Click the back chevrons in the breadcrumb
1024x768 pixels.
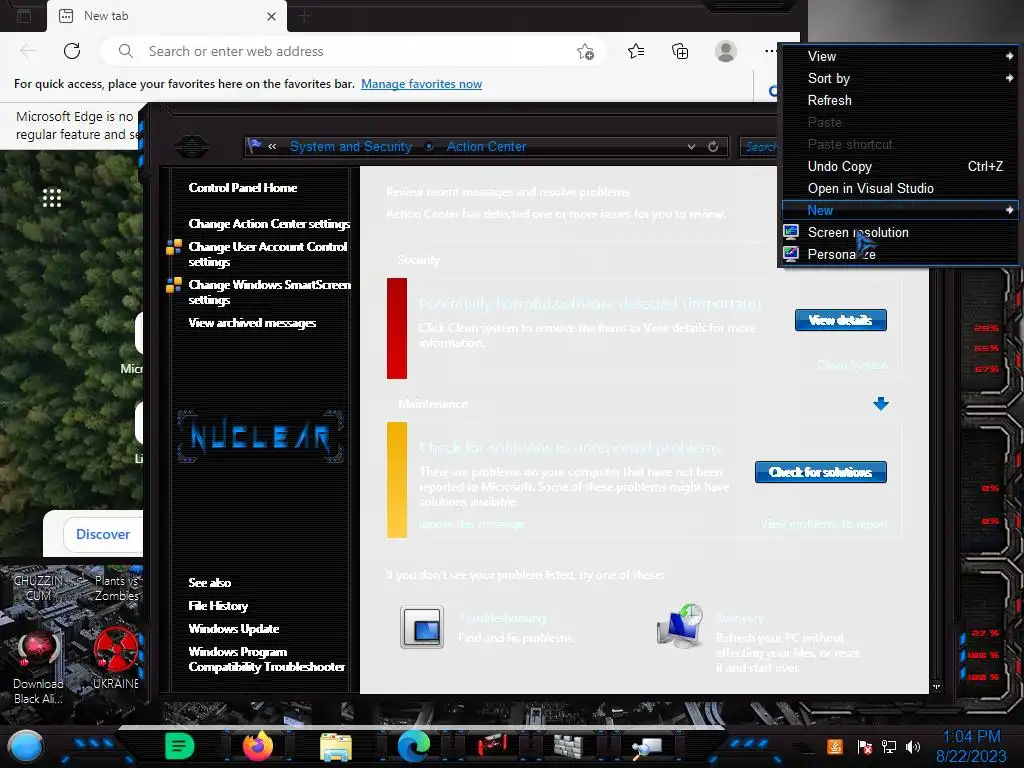pyautogui.click(x=272, y=146)
